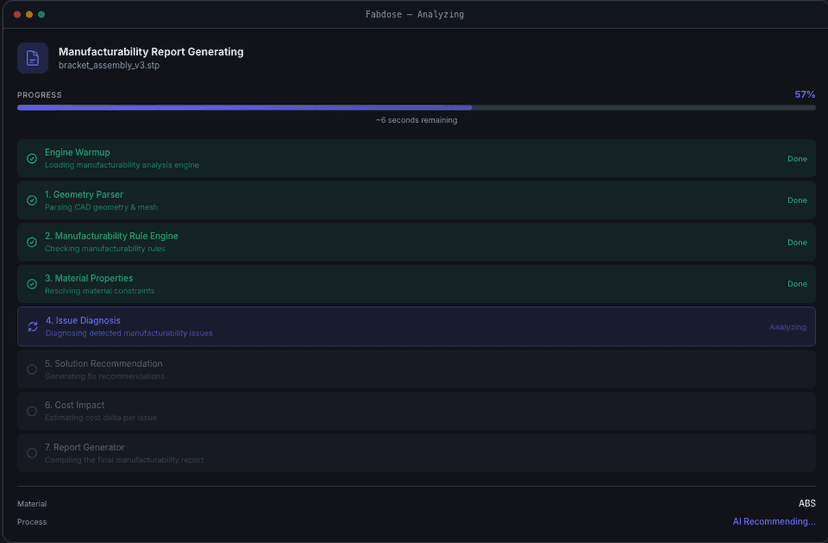828x543 pixels.
Task: Click 'Checking manufacturability rules' description
Action: tap(105, 249)
